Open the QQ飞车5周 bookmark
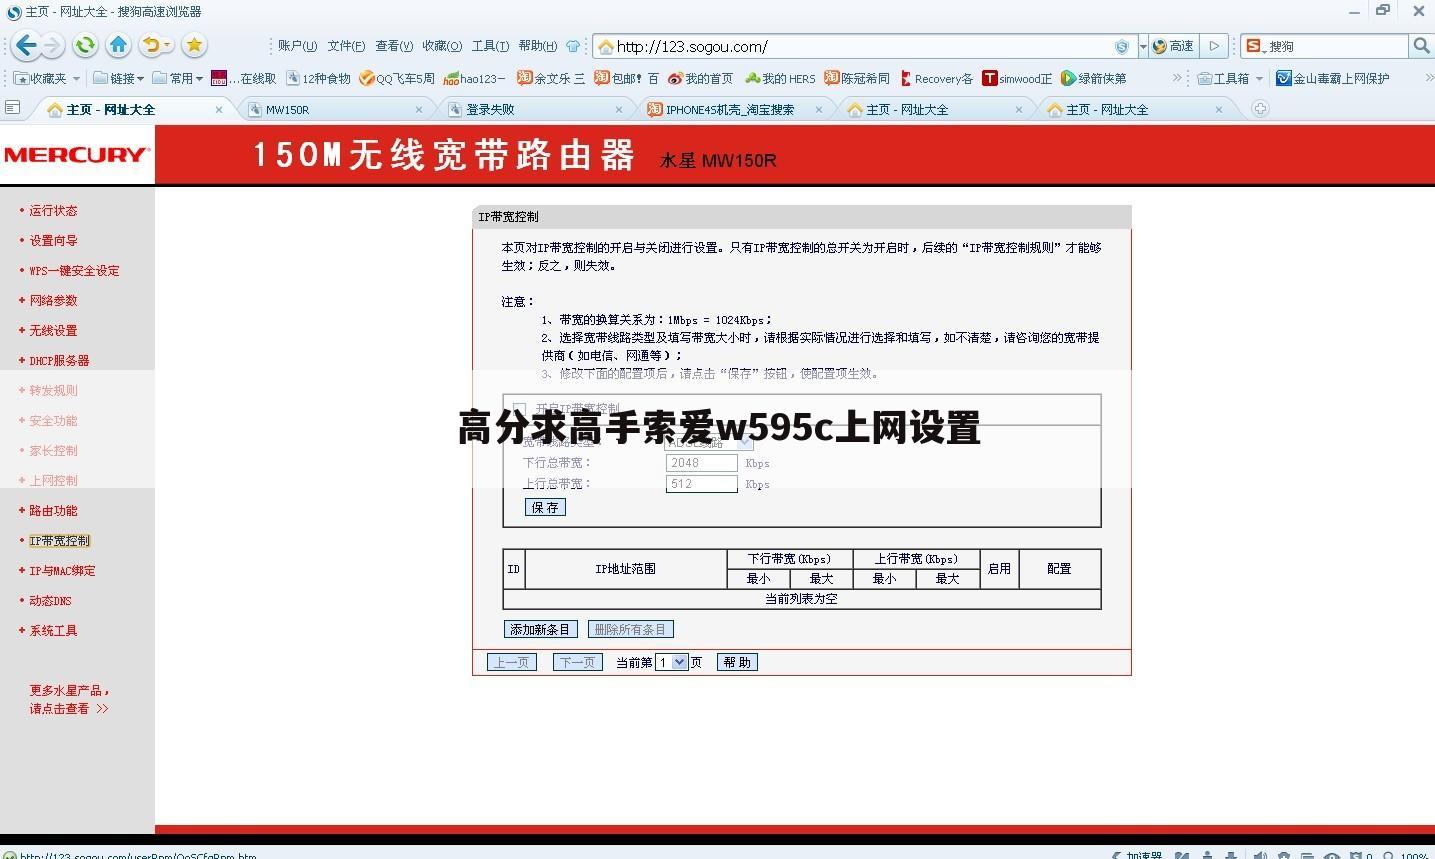Screen dimensions: 1435x859 (x=397, y=78)
